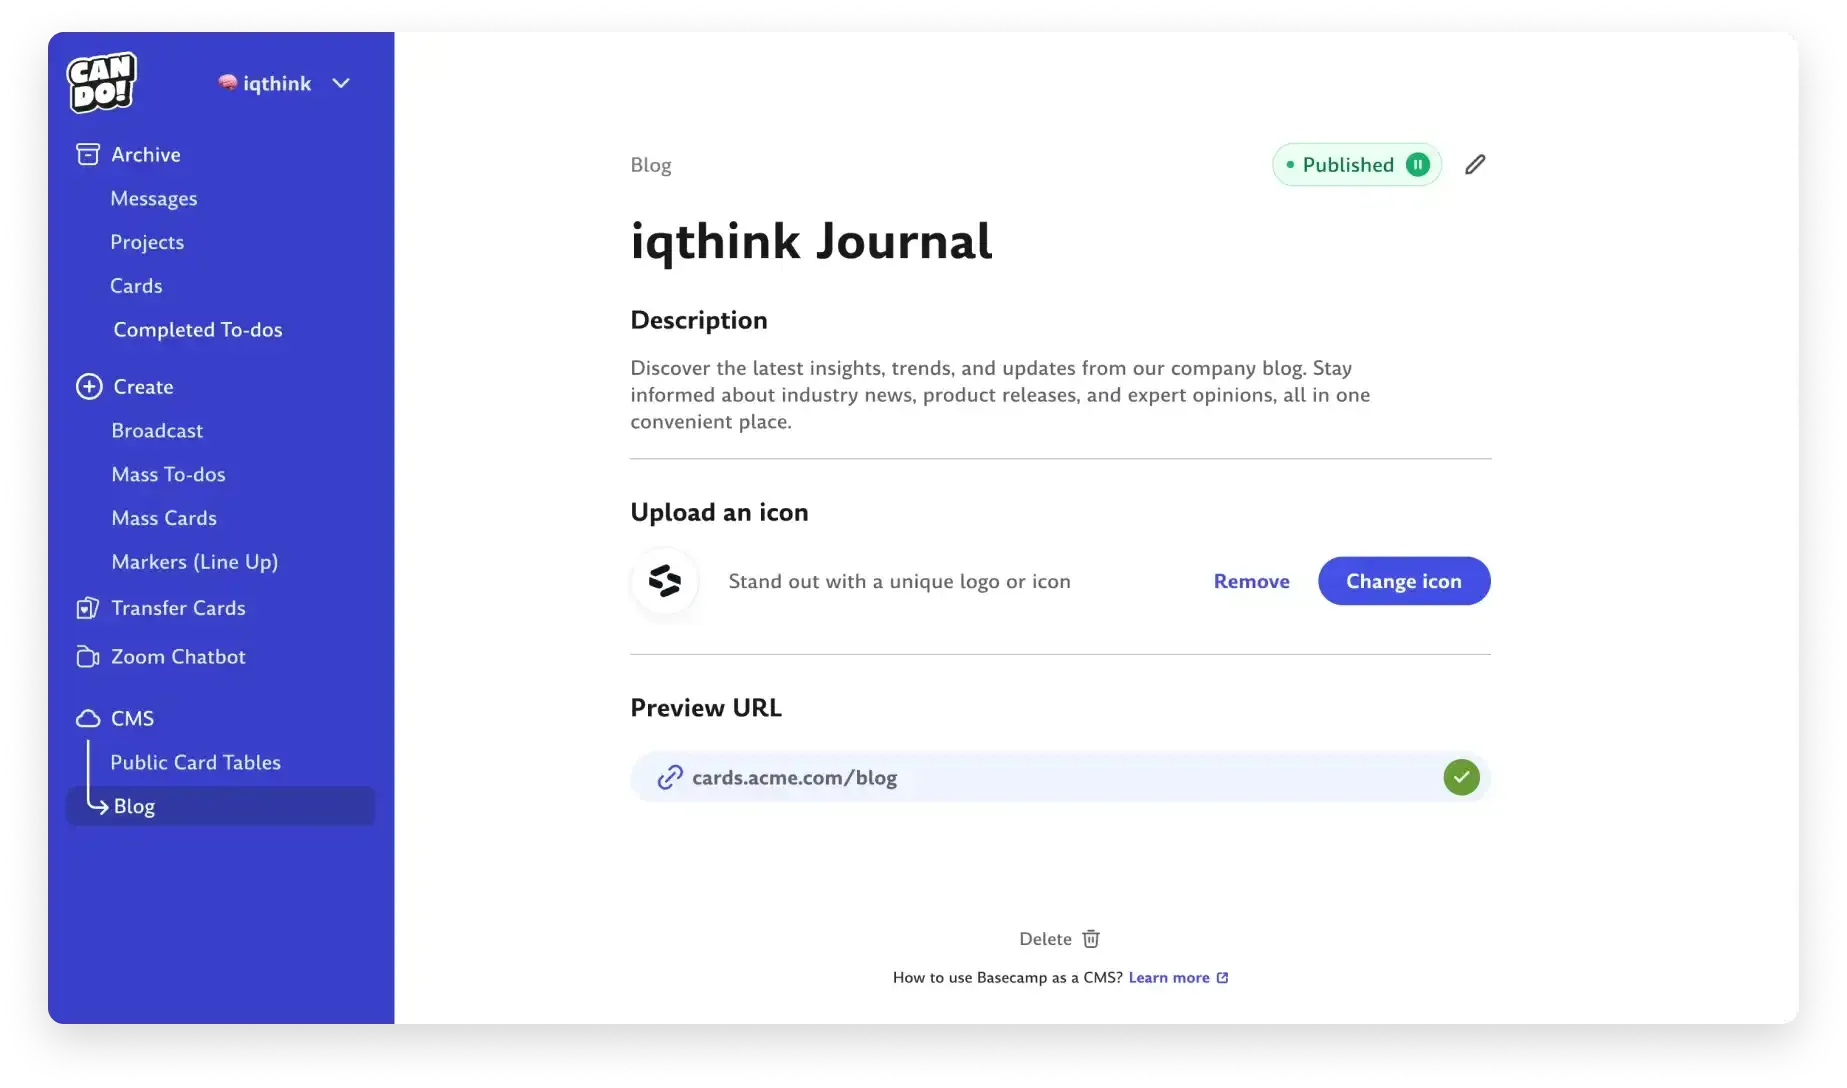The image size is (1847, 1088).
Task: Click the Remove icon link
Action: tap(1251, 581)
